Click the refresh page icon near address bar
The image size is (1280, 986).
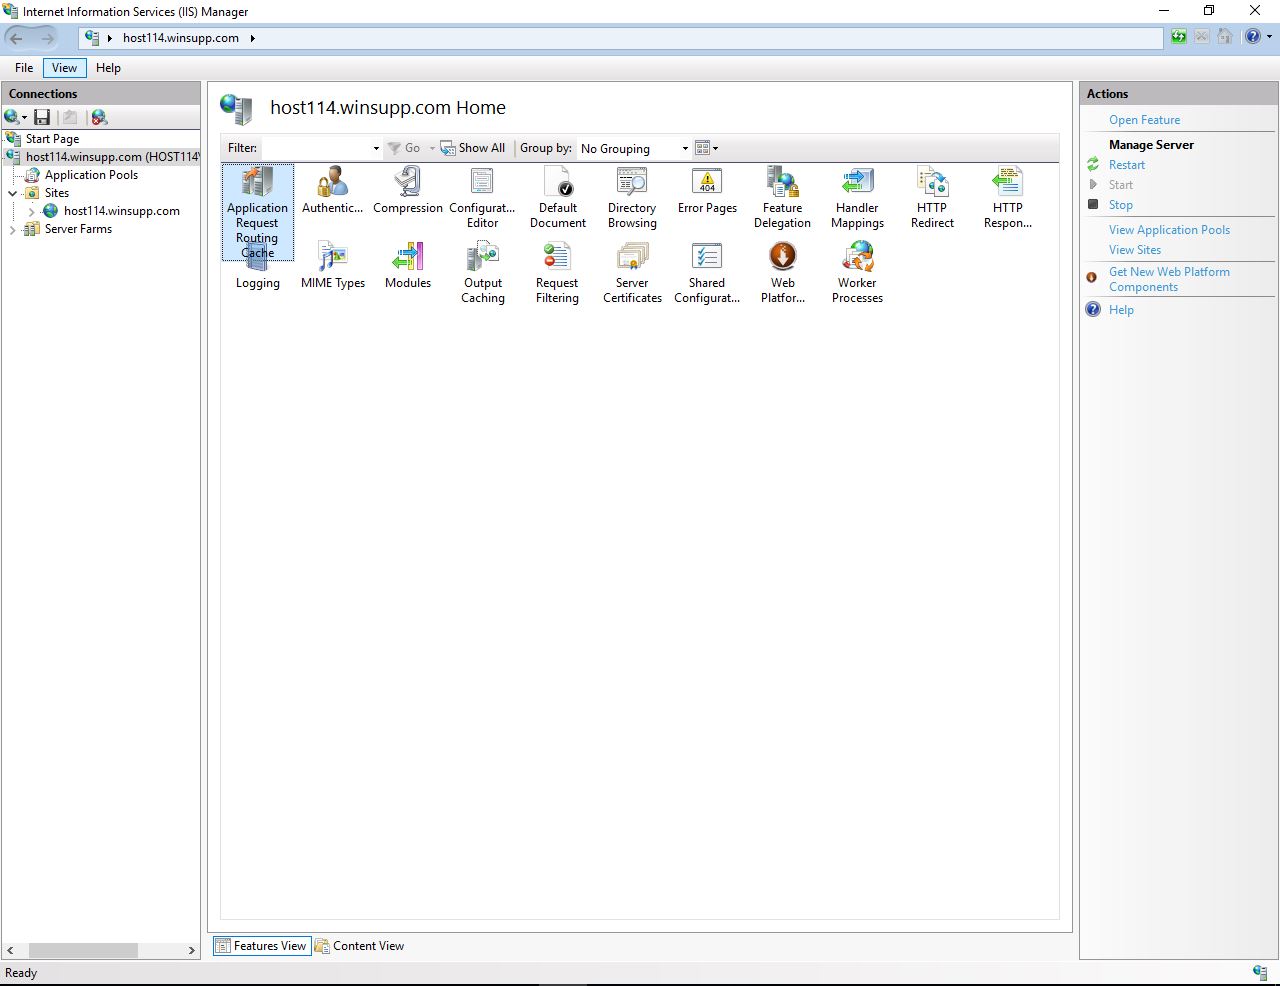1179,37
